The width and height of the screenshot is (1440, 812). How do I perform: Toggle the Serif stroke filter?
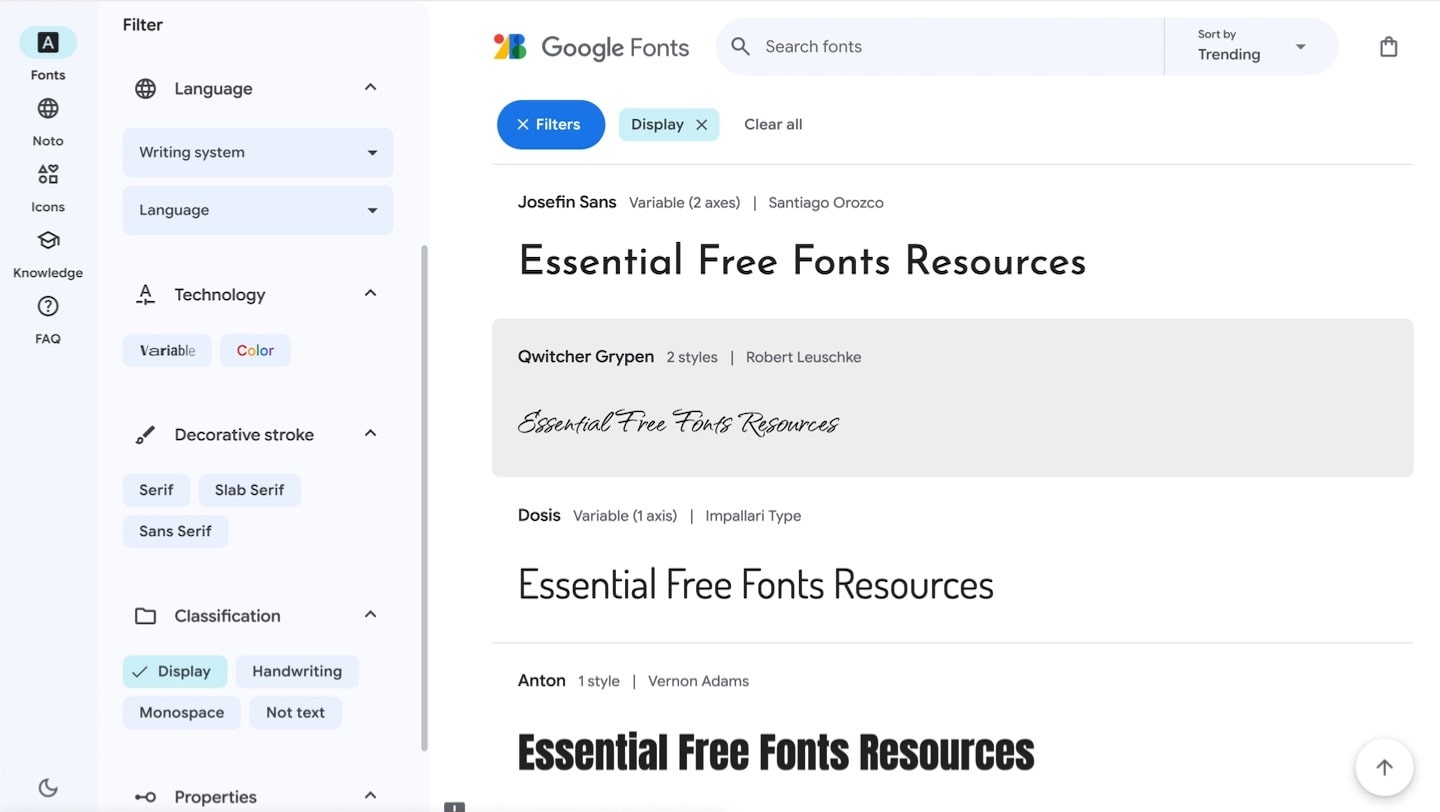pos(156,490)
